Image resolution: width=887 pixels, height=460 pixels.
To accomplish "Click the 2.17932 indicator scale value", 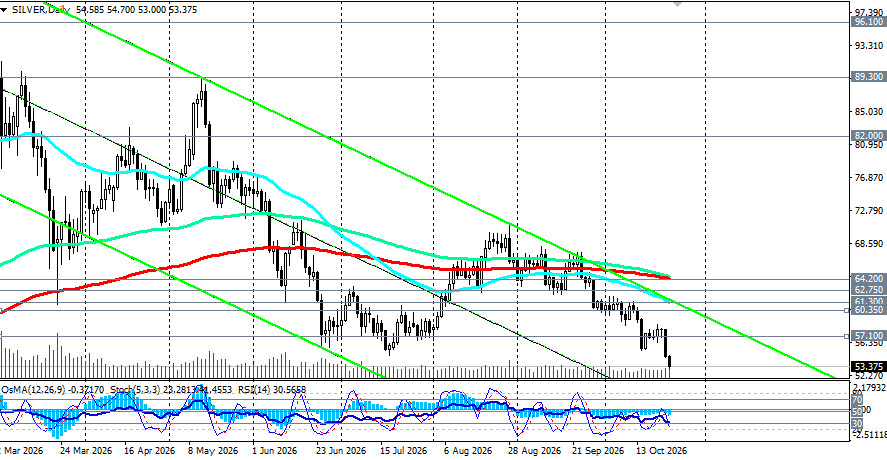I will point(870,387).
